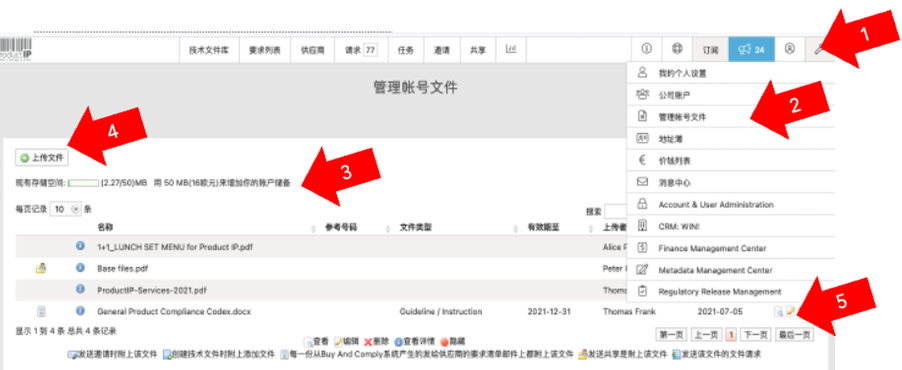Click the ProductIP barcode logo
This screenshot has width=902, height=370.
[16, 50]
